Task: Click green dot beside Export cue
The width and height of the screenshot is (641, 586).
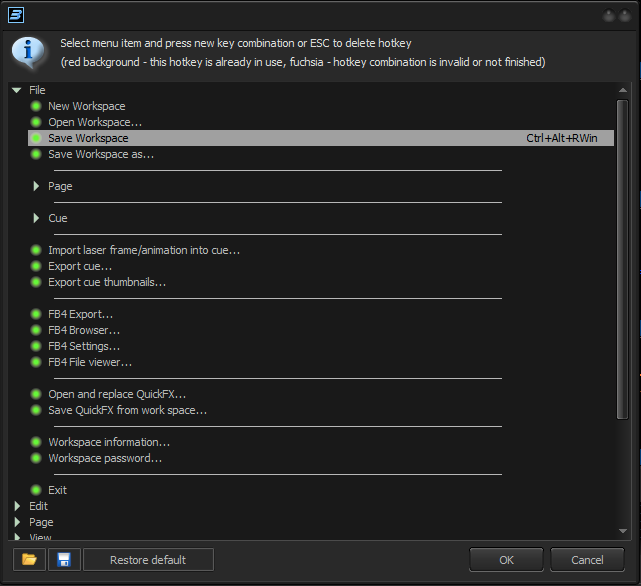Action: point(36,266)
